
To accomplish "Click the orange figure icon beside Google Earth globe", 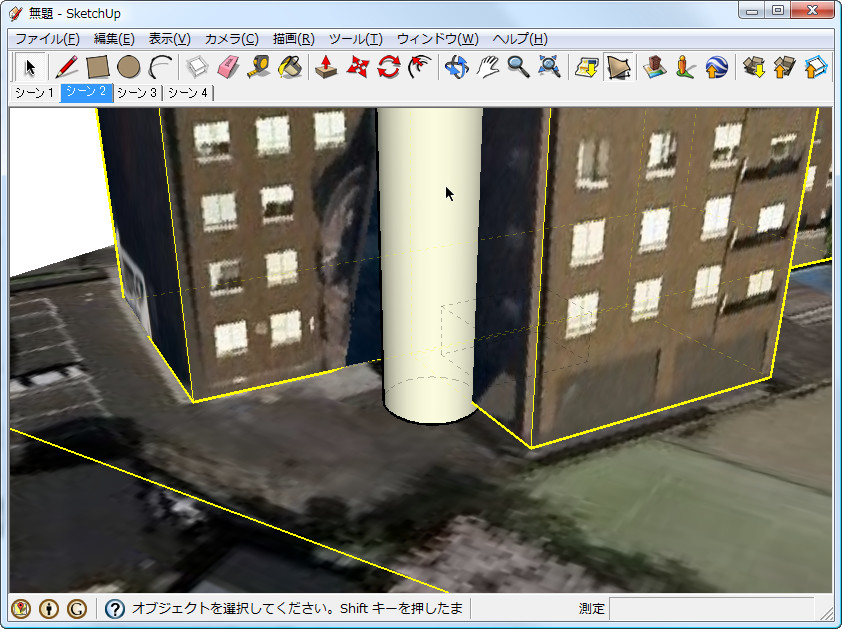I will [685, 67].
